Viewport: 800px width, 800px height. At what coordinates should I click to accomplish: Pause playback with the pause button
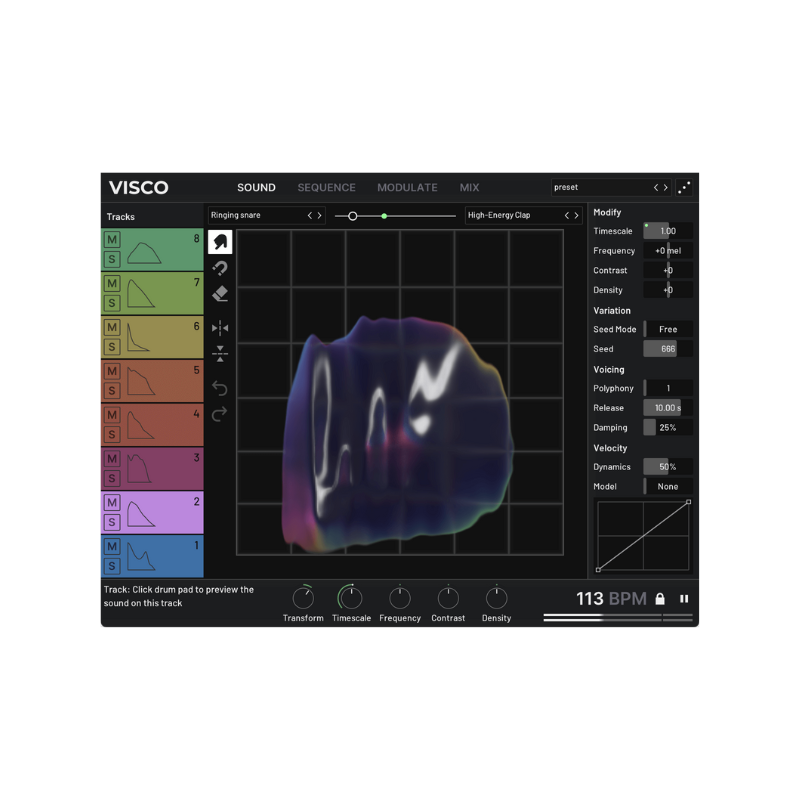[684, 598]
